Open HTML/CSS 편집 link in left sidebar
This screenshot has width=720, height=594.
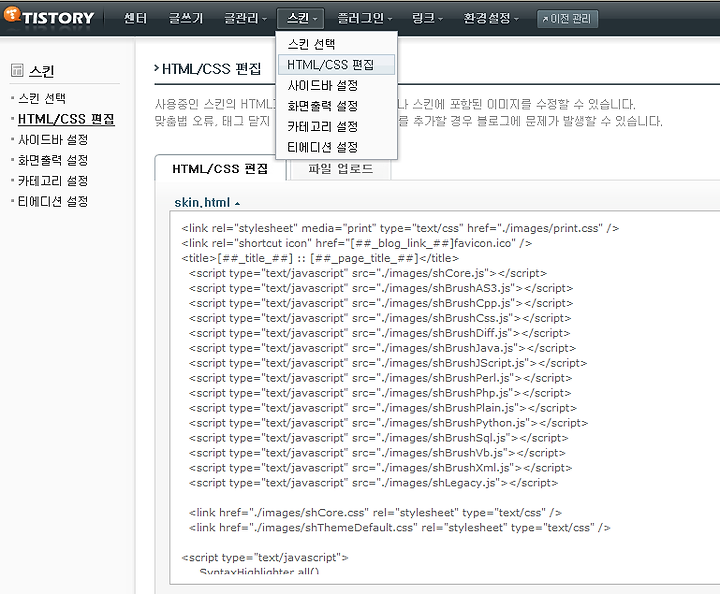click(66, 119)
